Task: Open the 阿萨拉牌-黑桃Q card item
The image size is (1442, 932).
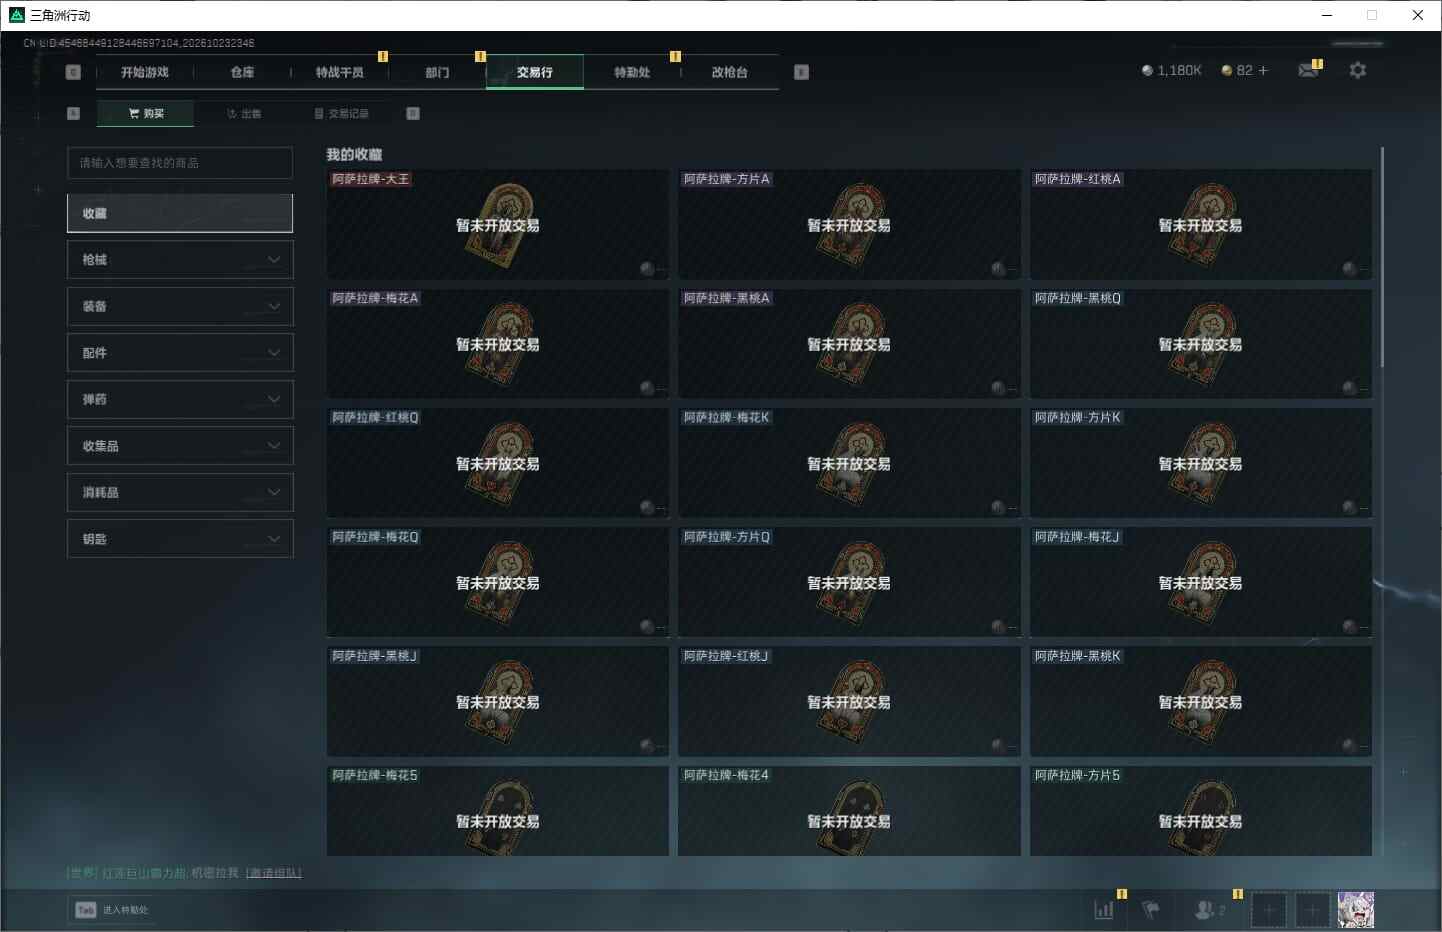Action: point(1201,344)
